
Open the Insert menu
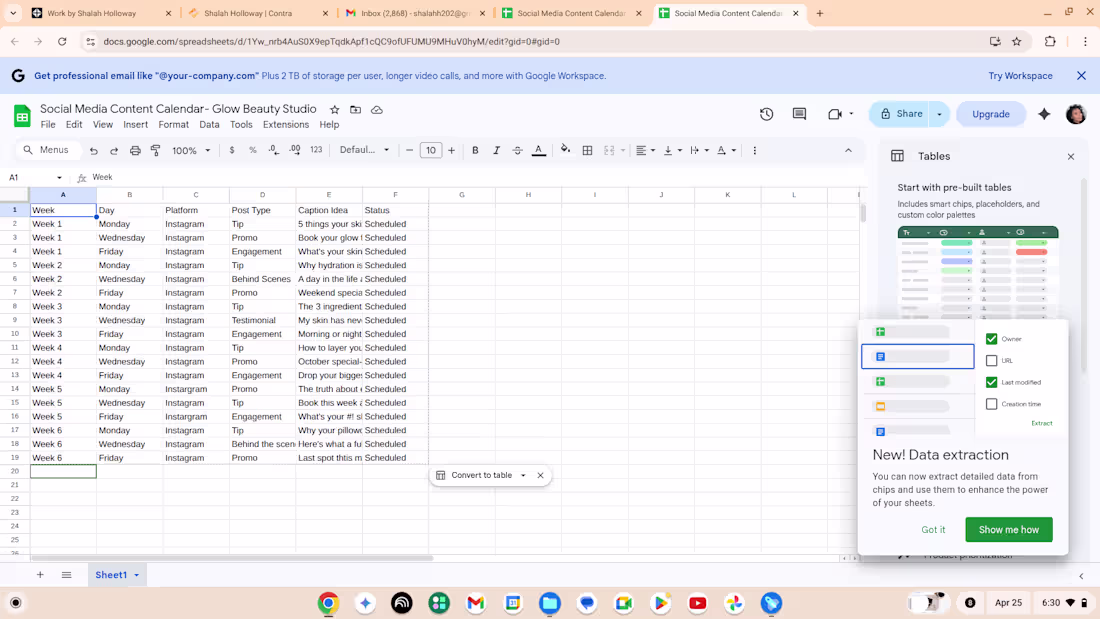point(135,125)
